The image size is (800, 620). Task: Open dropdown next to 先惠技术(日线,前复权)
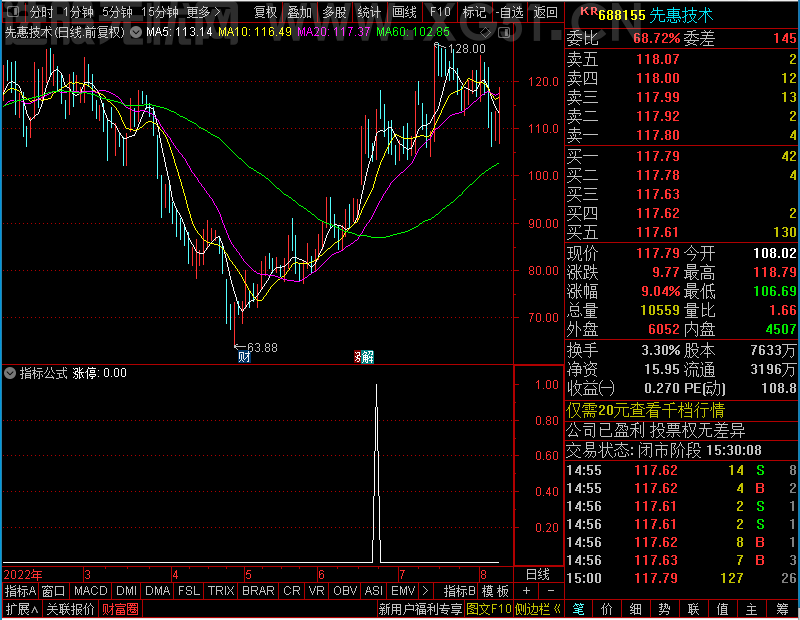point(136,33)
